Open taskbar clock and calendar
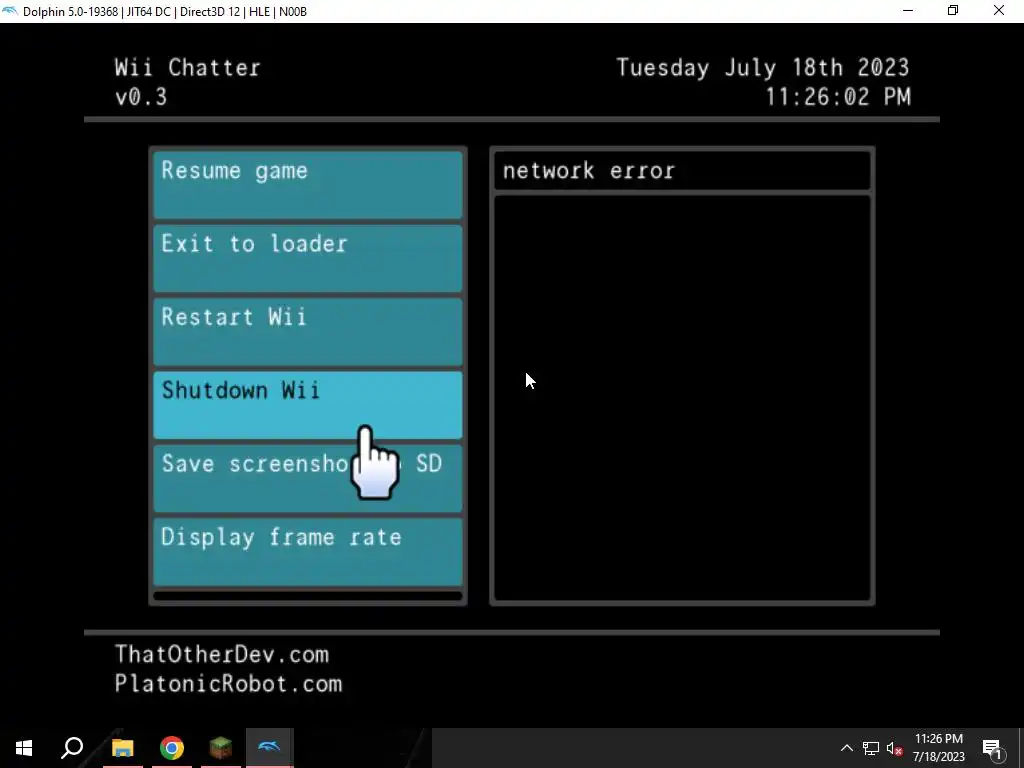The height and width of the screenshot is (768, 1024). [x=938, y=748]
